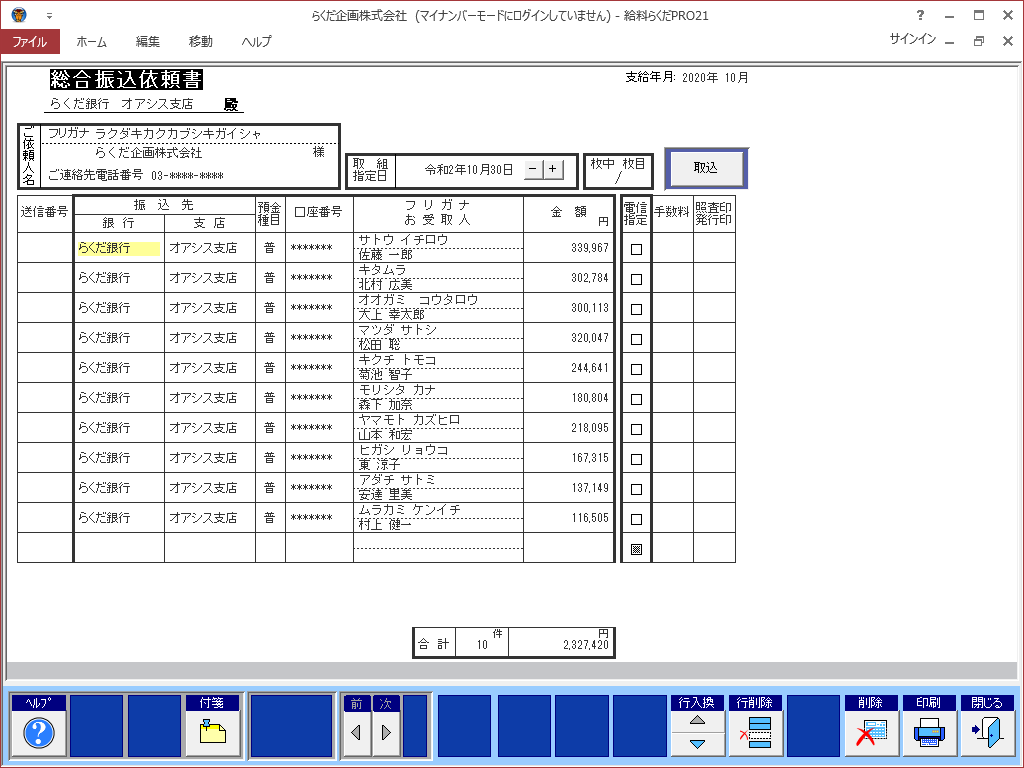Decrease 取組指定日 with minus button
1024x768 pixels.
tap(533, 170)
